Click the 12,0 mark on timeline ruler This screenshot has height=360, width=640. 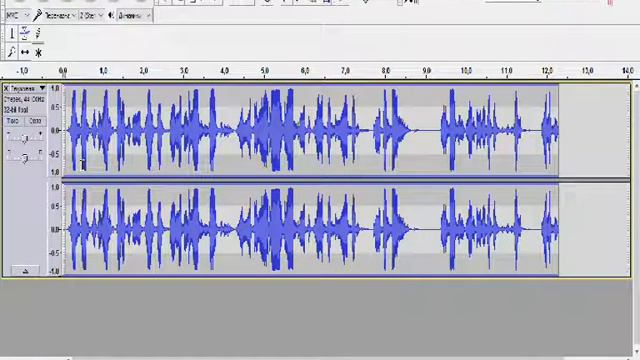point(547,71)
